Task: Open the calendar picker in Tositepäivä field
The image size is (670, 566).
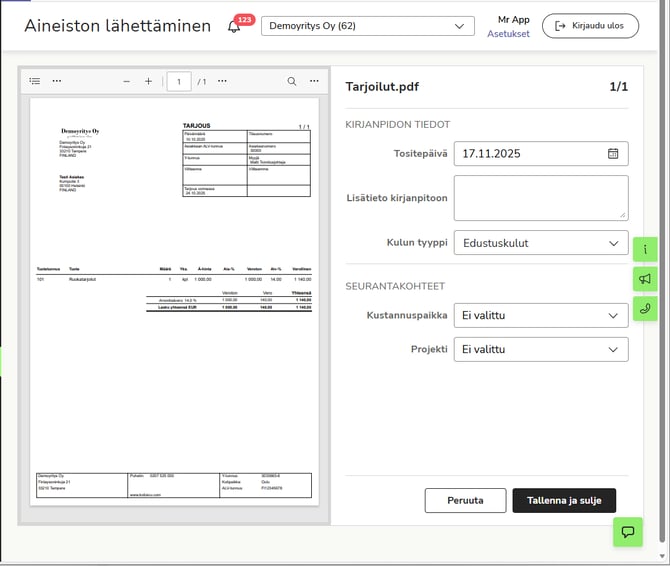Action: (x=613, y=154)
